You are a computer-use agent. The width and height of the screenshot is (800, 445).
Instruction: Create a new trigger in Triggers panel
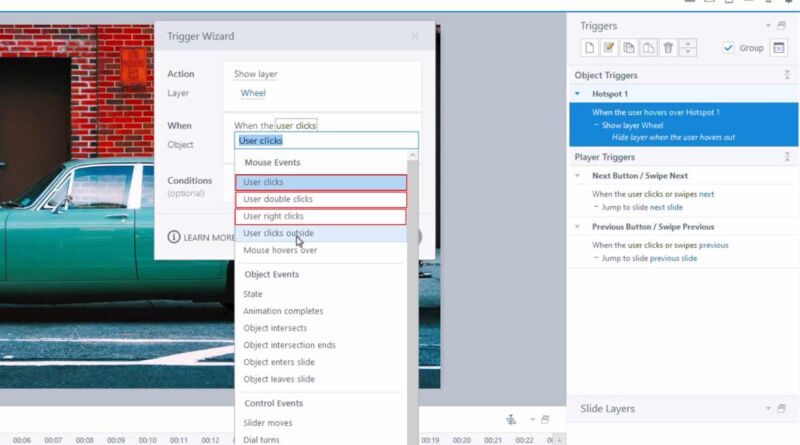coord(590,48)
